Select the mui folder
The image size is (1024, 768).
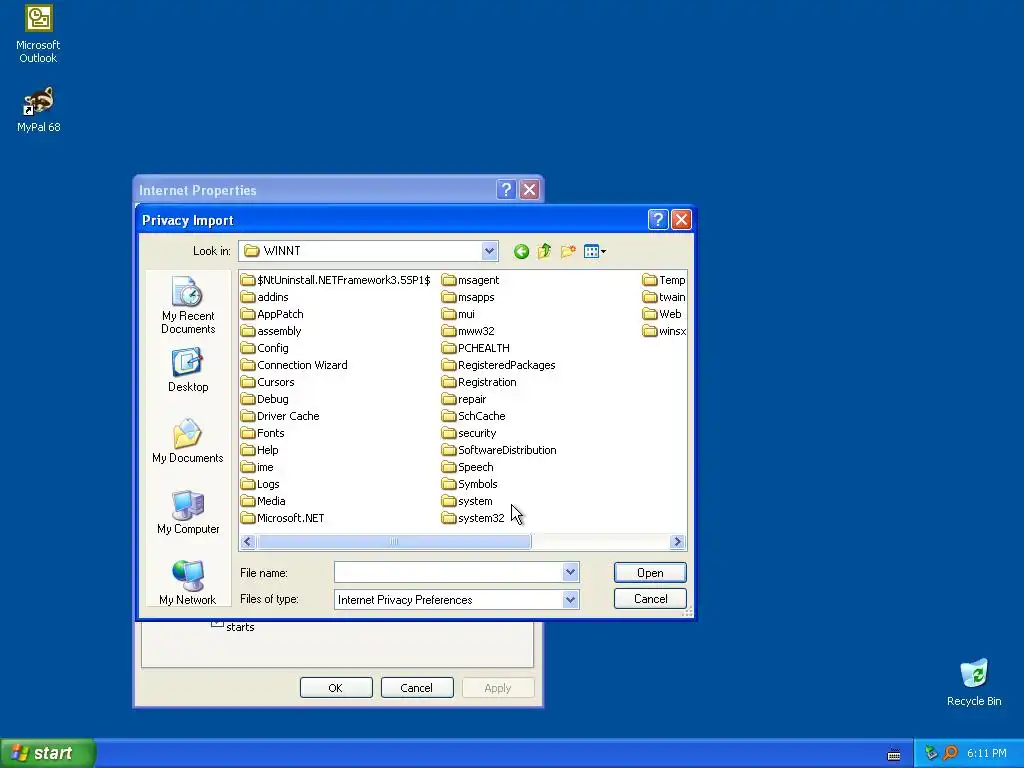point(458,314)
